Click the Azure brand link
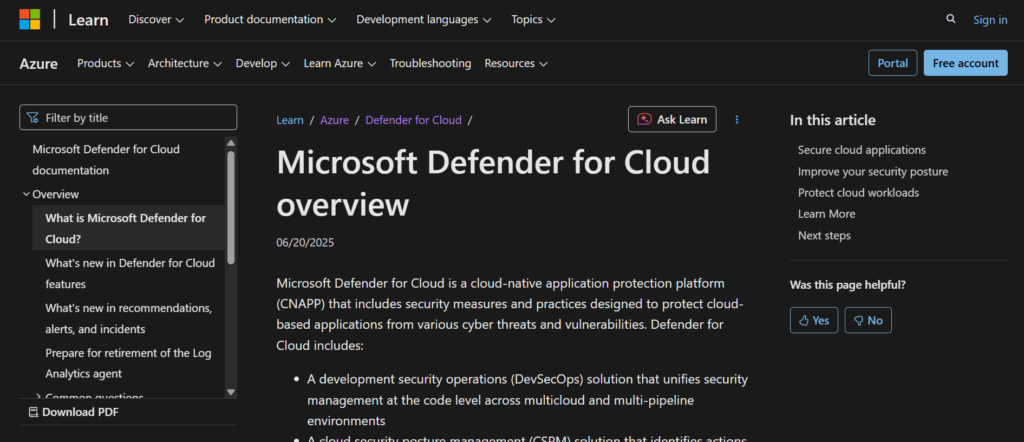 [39, 63]
